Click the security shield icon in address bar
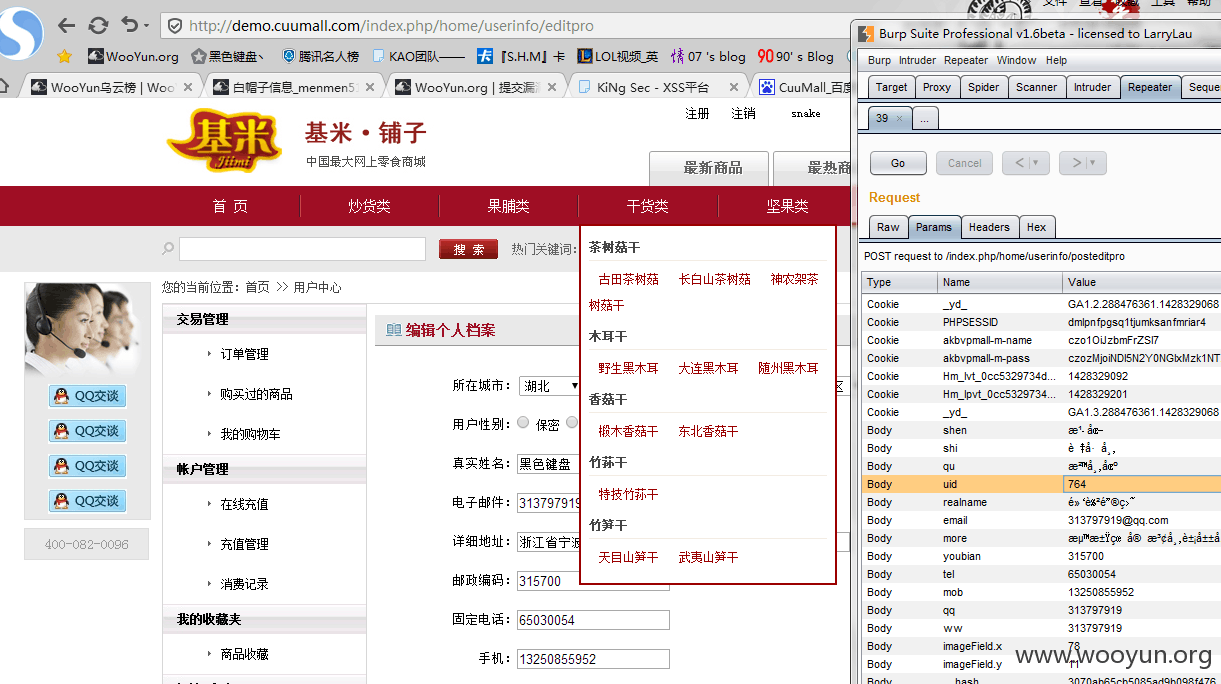Image resolution: width=1221 pixels, height=684 pixels. coord(174,26)
